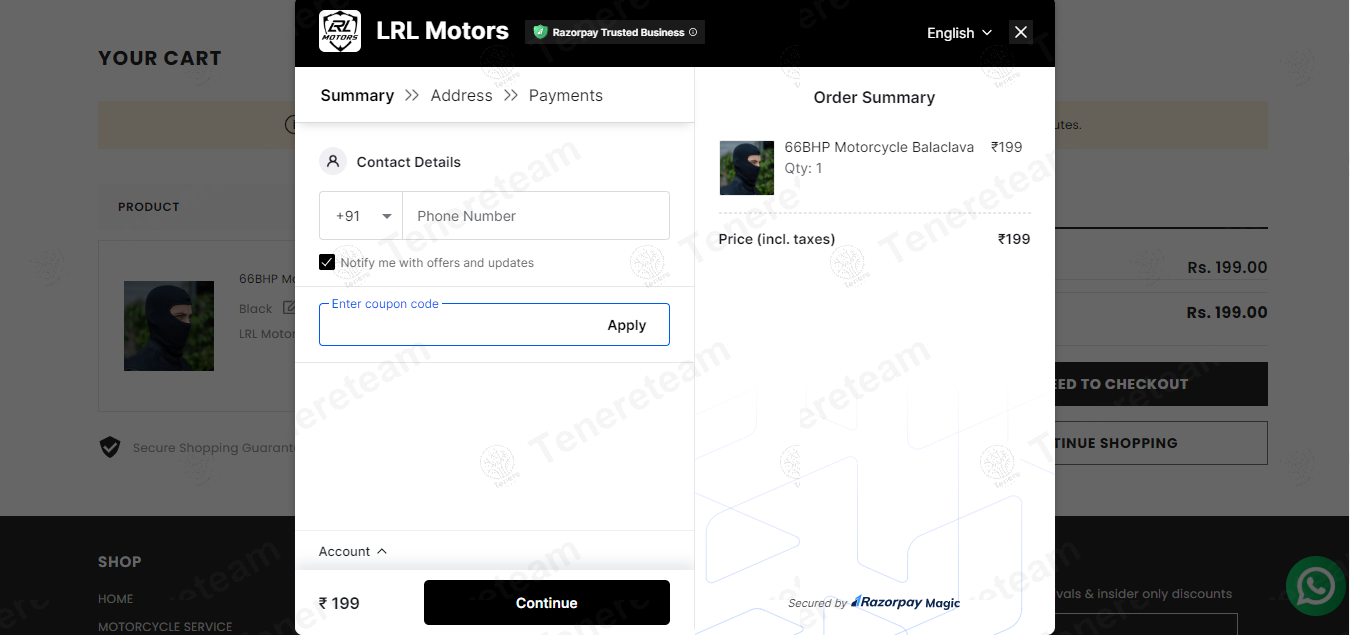Screen dimensions: 1350x635
Task: Open the English language dropdown
Action: (958, 33)
